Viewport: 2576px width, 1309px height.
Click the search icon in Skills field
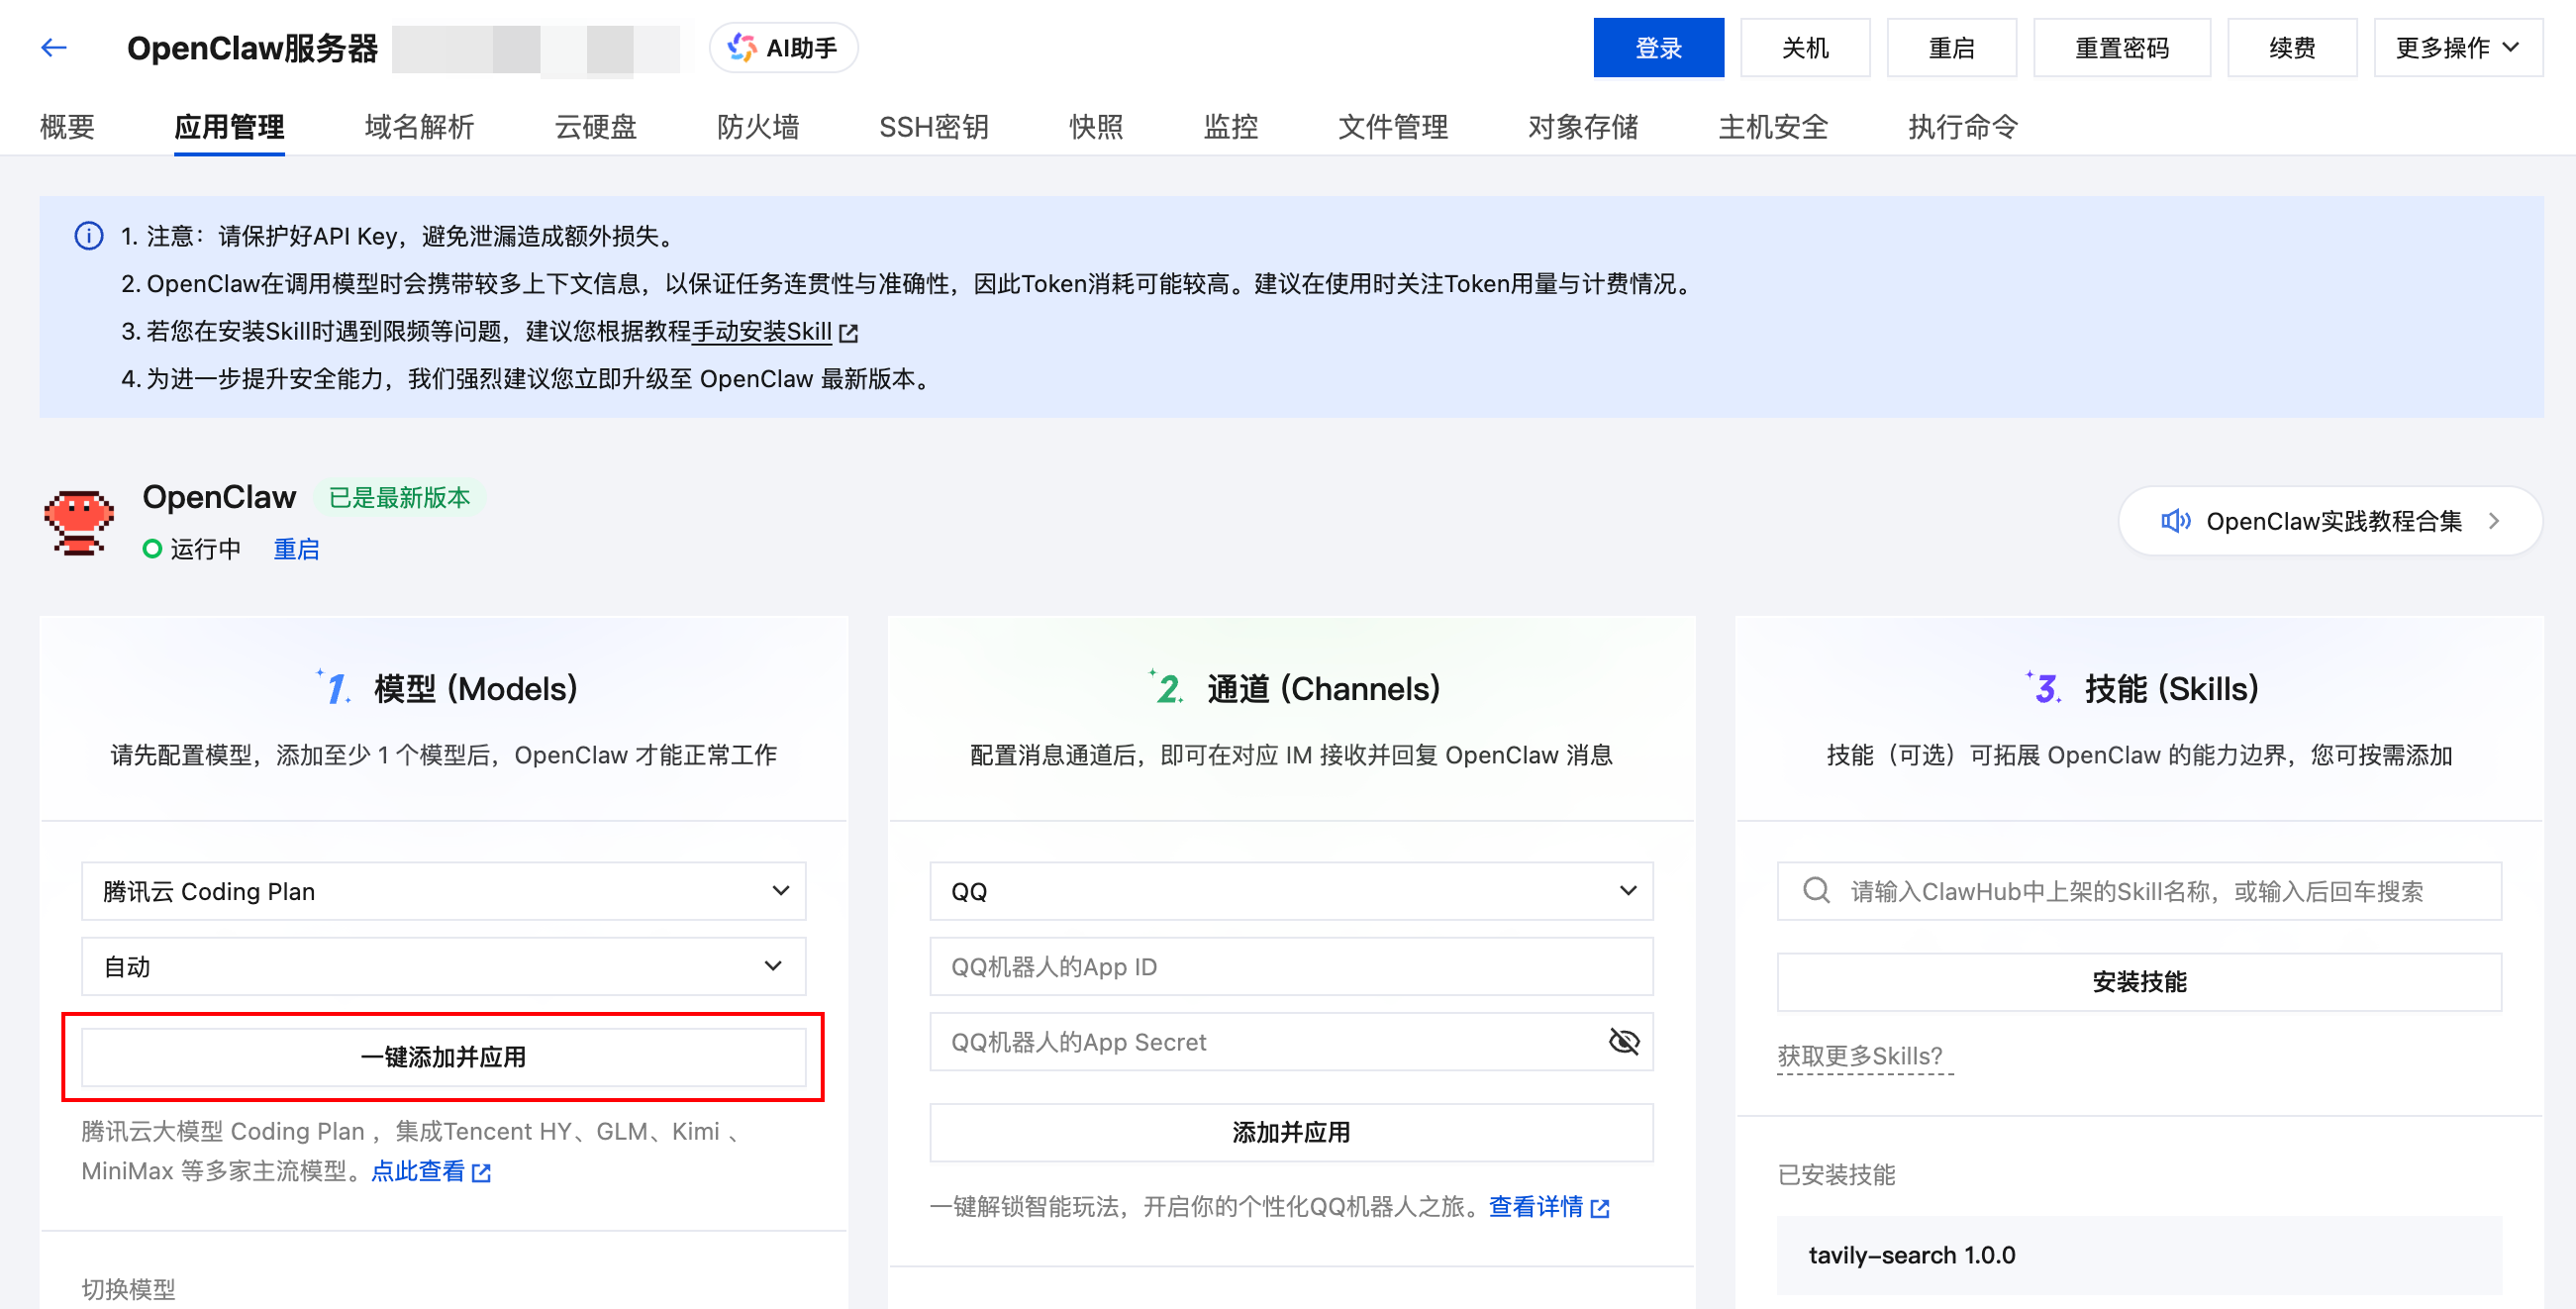pyautogui.click(x=1816, y=890)
